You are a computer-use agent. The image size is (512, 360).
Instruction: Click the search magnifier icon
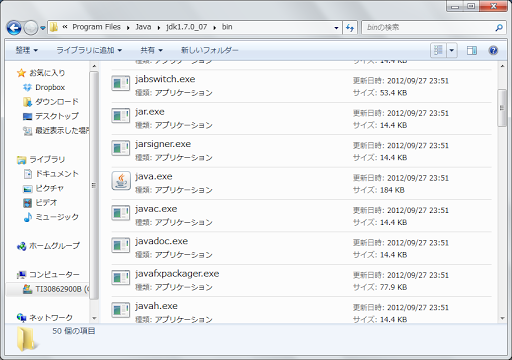click(x=499, y=28)
